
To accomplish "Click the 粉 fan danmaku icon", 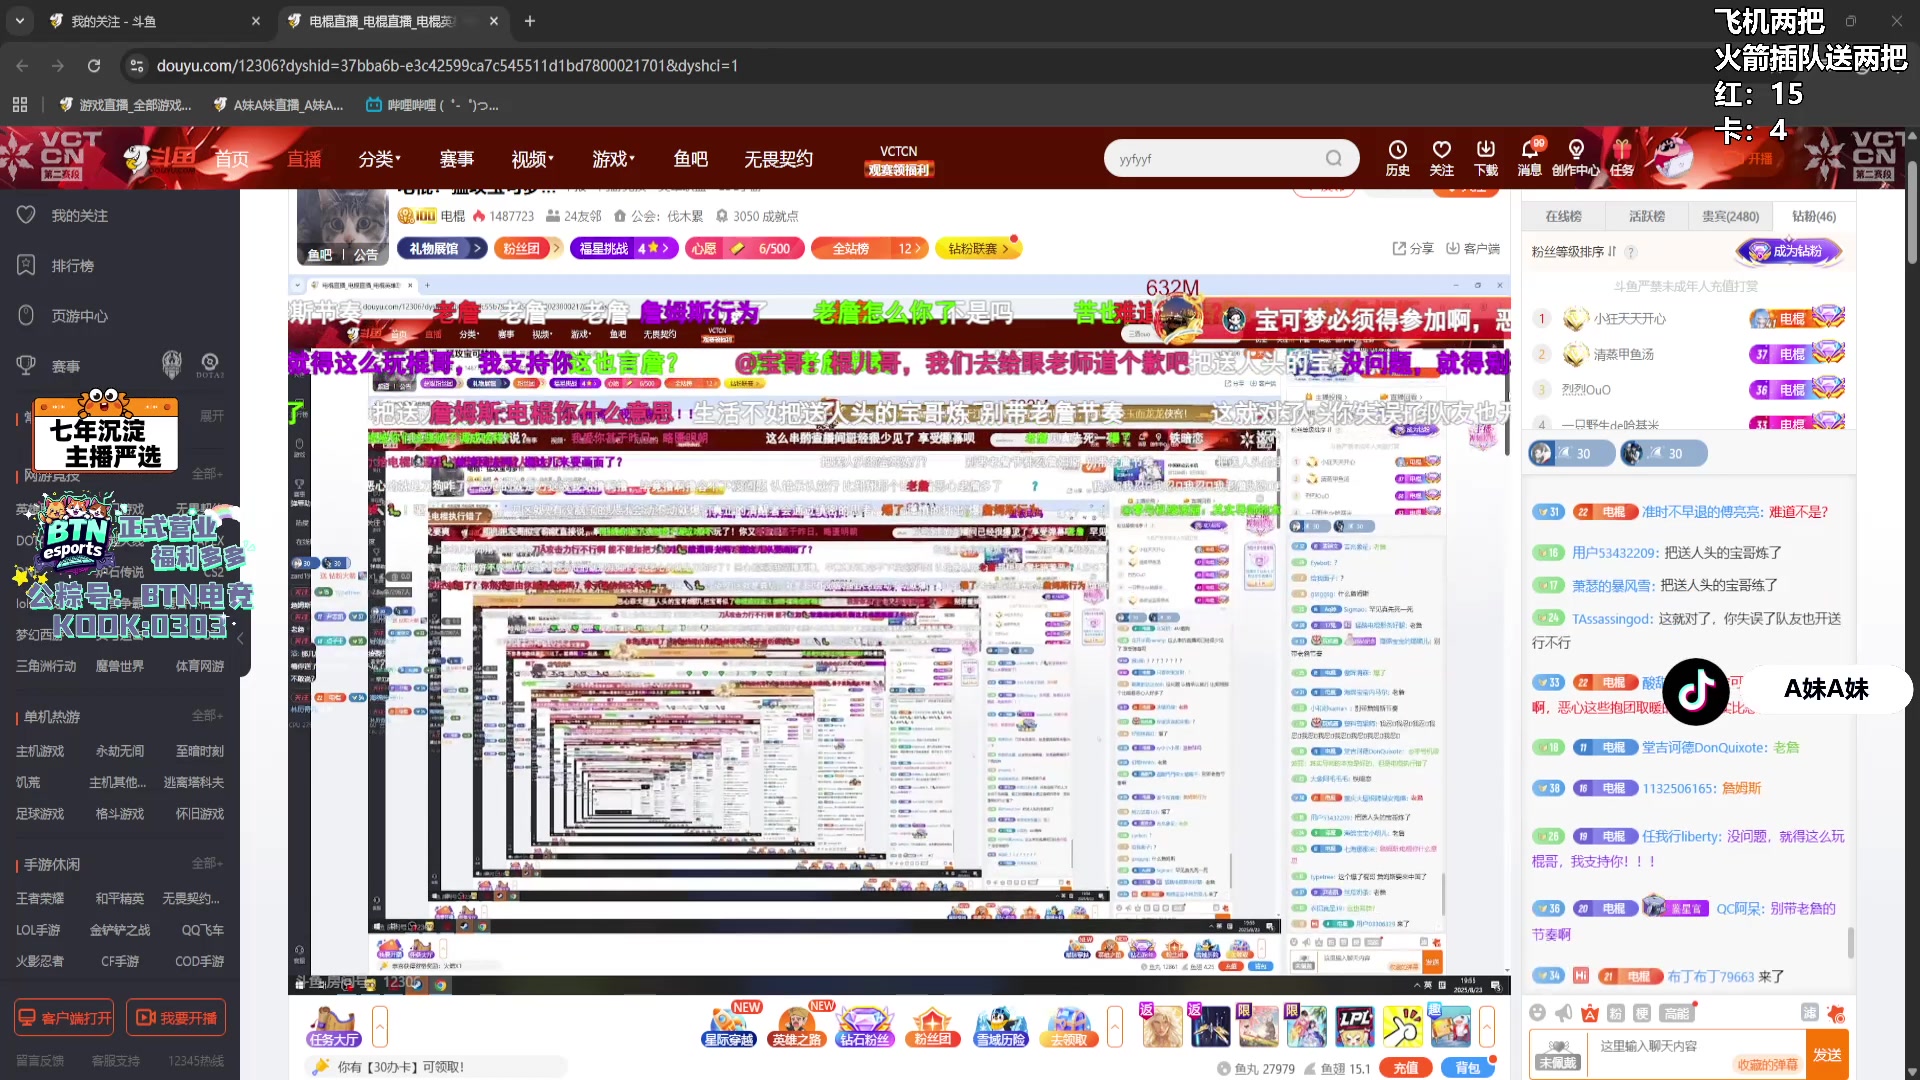I will pyautogui.click(x=1616, y=1013).
